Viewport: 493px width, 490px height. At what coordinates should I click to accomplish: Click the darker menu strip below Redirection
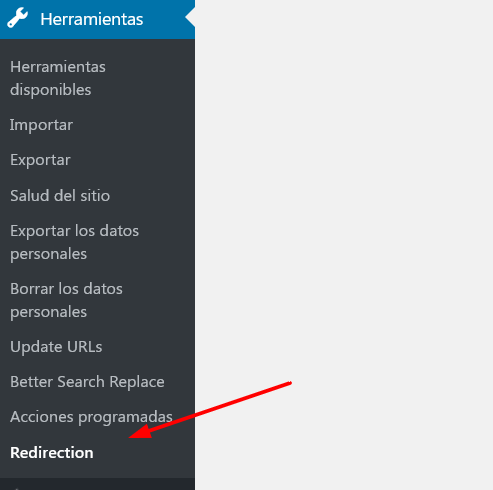[x=97, y=484]
